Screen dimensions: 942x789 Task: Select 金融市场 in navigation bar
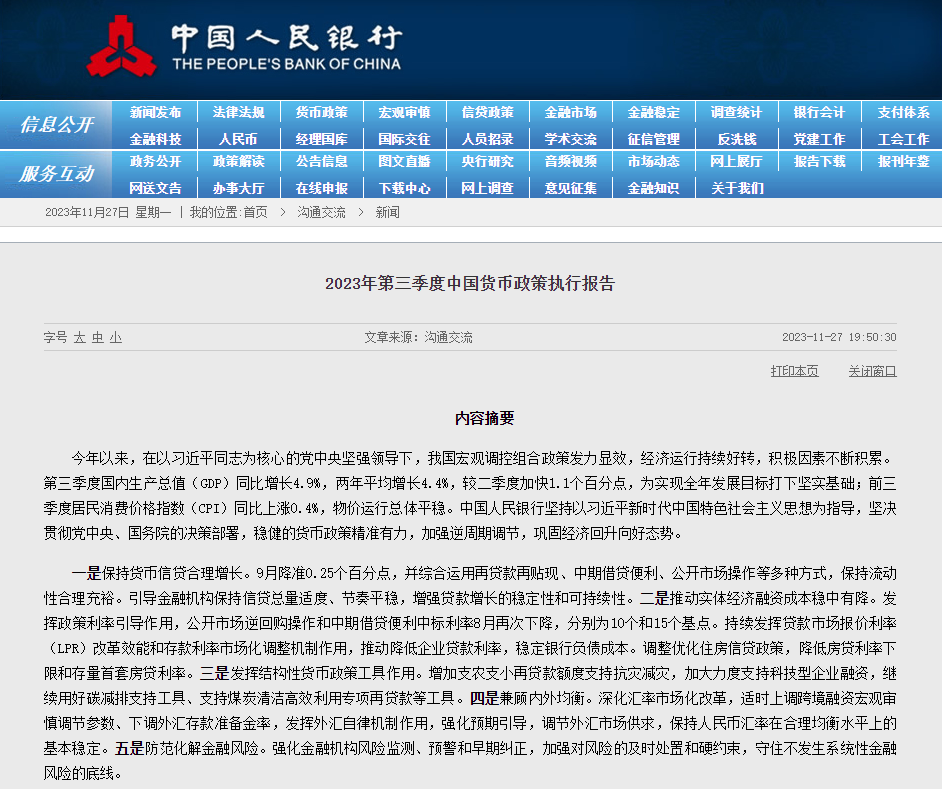[570, 112]
